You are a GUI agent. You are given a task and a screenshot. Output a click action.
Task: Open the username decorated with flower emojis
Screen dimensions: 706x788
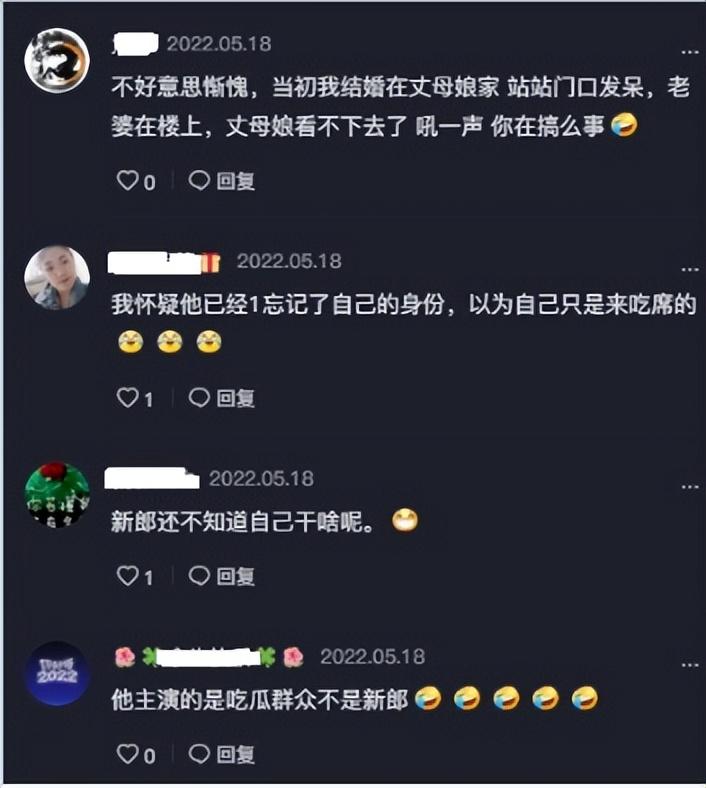coord(209,657)
